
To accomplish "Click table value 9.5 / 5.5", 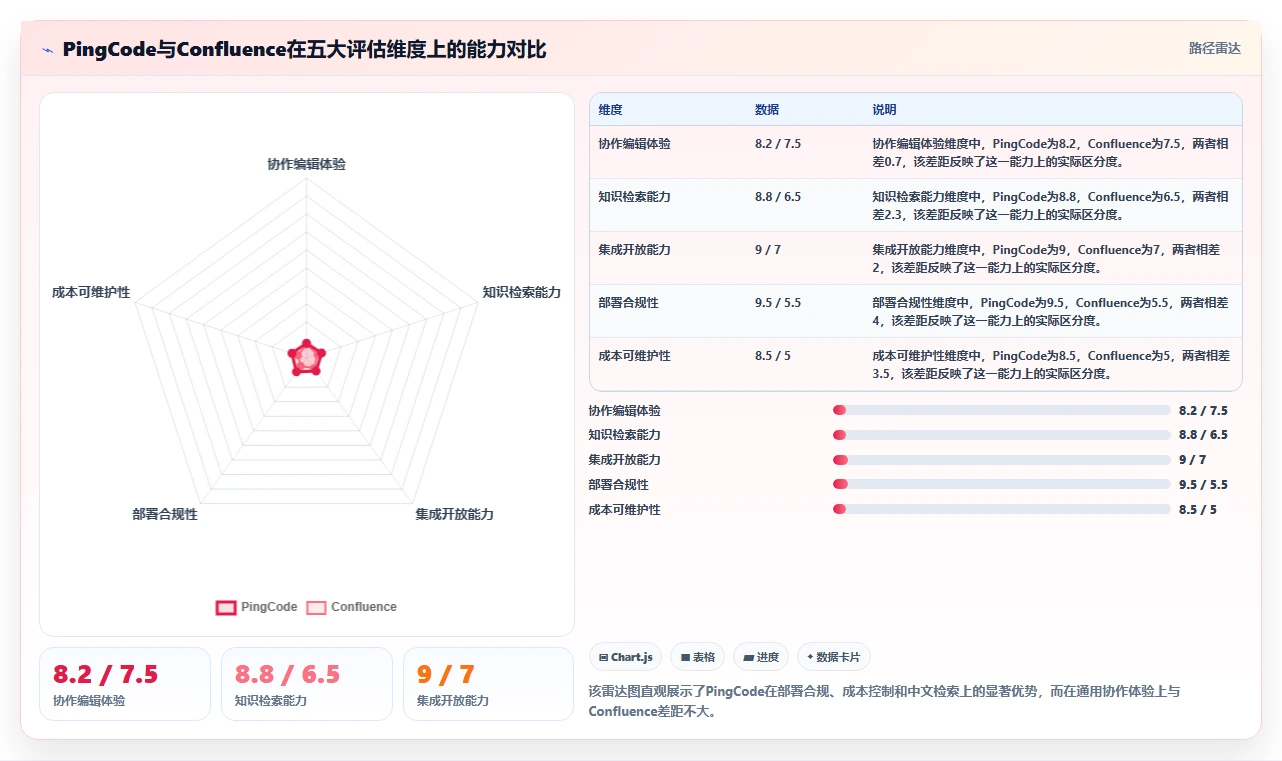I will (778, 303).
